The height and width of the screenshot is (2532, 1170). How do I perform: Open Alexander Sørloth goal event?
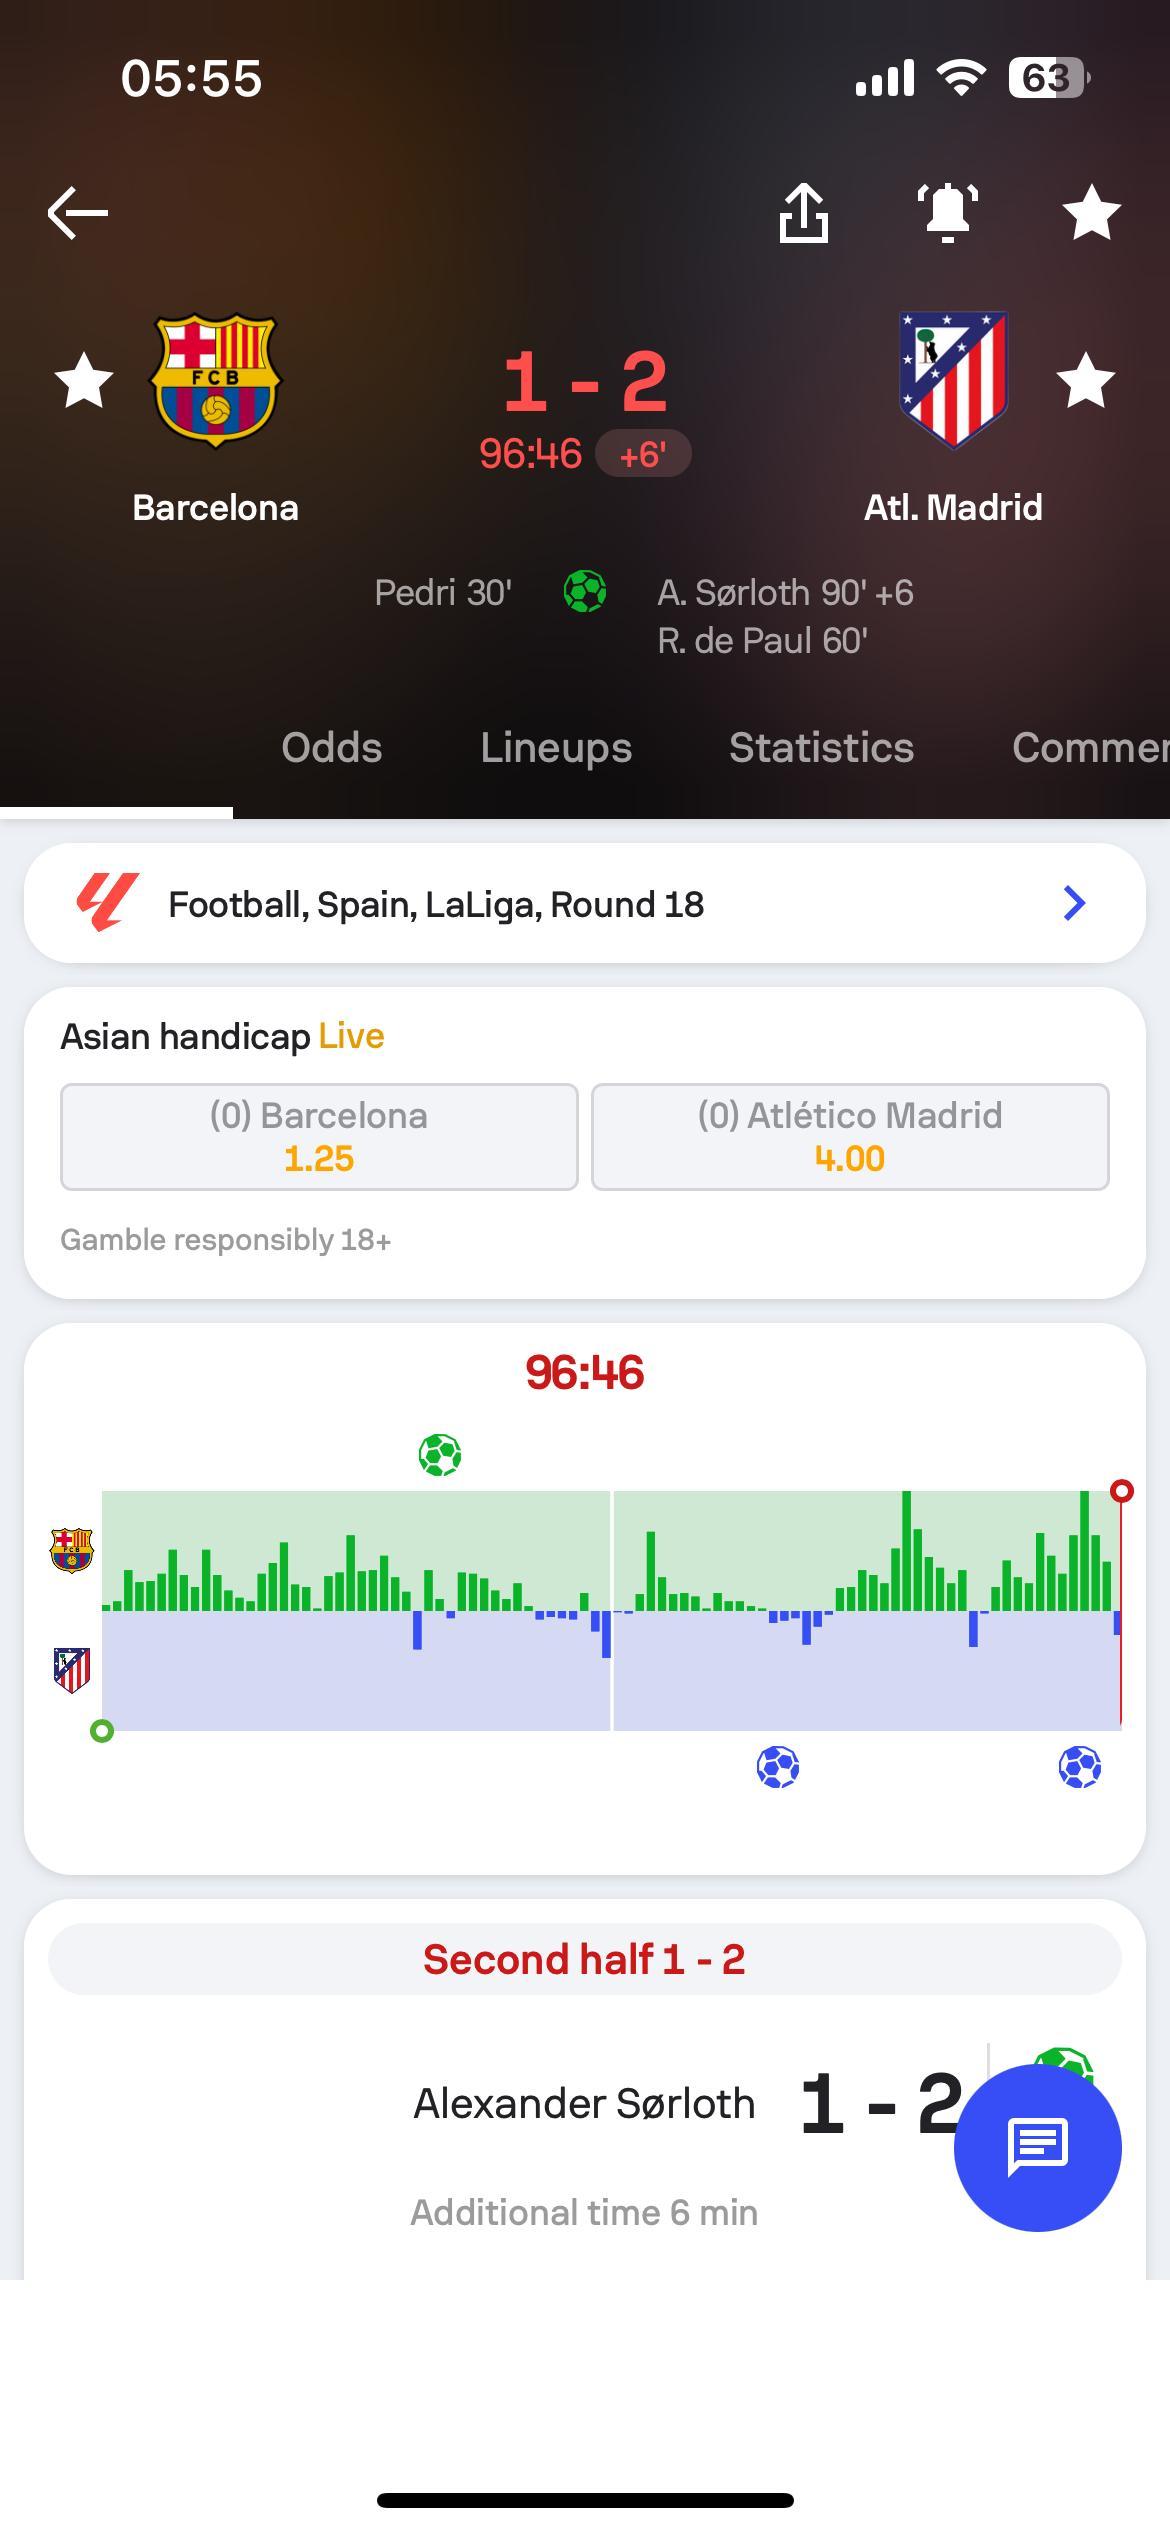585,2103
